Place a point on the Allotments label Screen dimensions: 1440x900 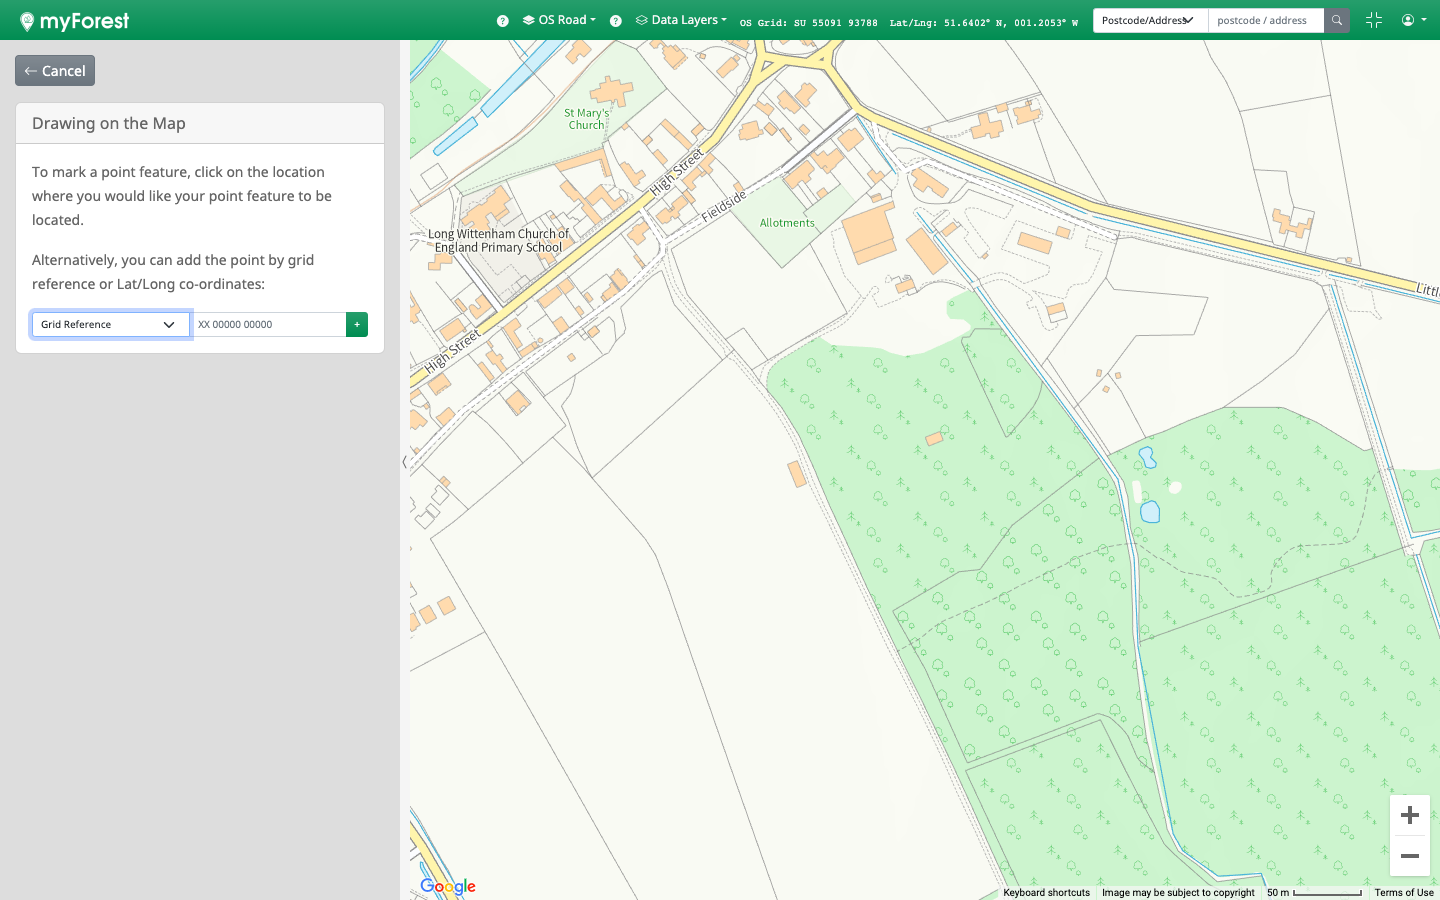tap(787, 223)
